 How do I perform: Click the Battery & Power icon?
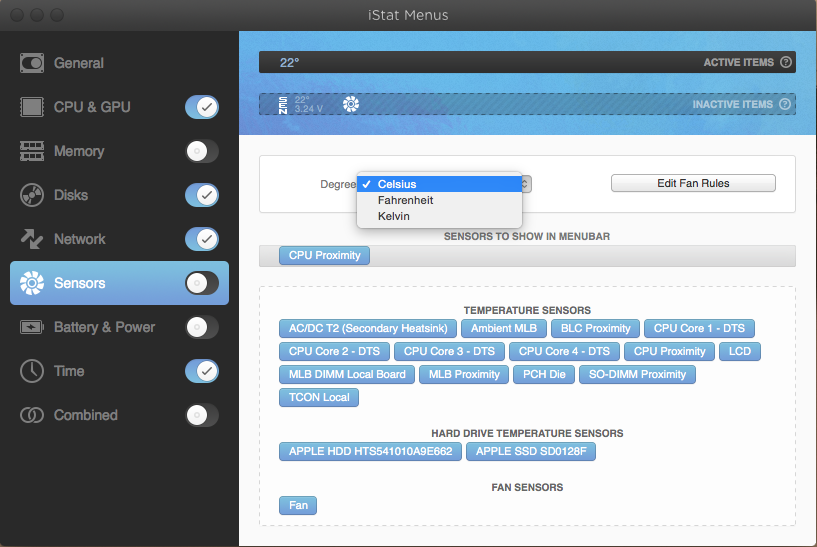click(32, 327)
